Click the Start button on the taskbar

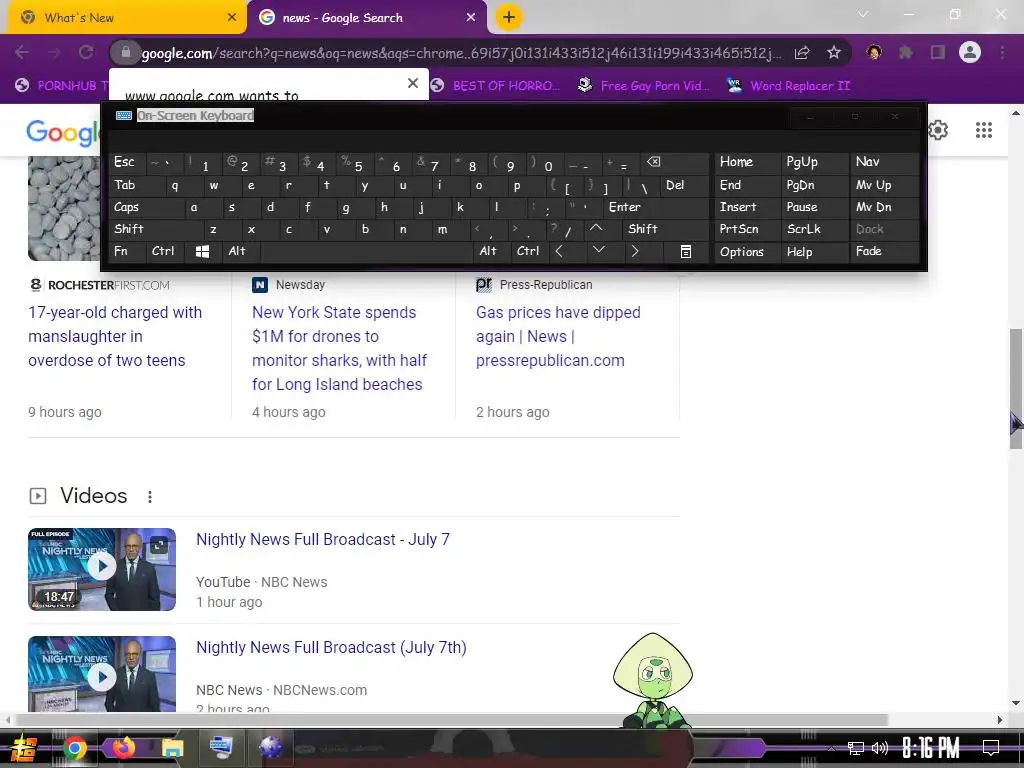[x=24, y=748]
